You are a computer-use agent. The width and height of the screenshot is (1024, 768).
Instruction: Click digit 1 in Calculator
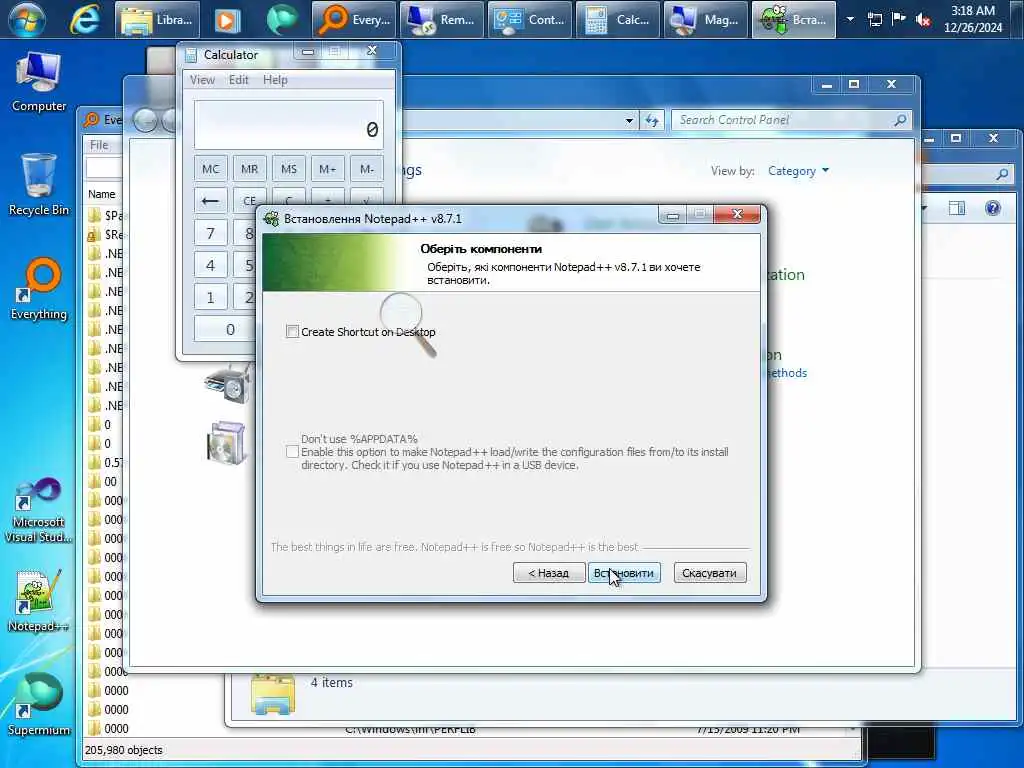tap(210, 298)
